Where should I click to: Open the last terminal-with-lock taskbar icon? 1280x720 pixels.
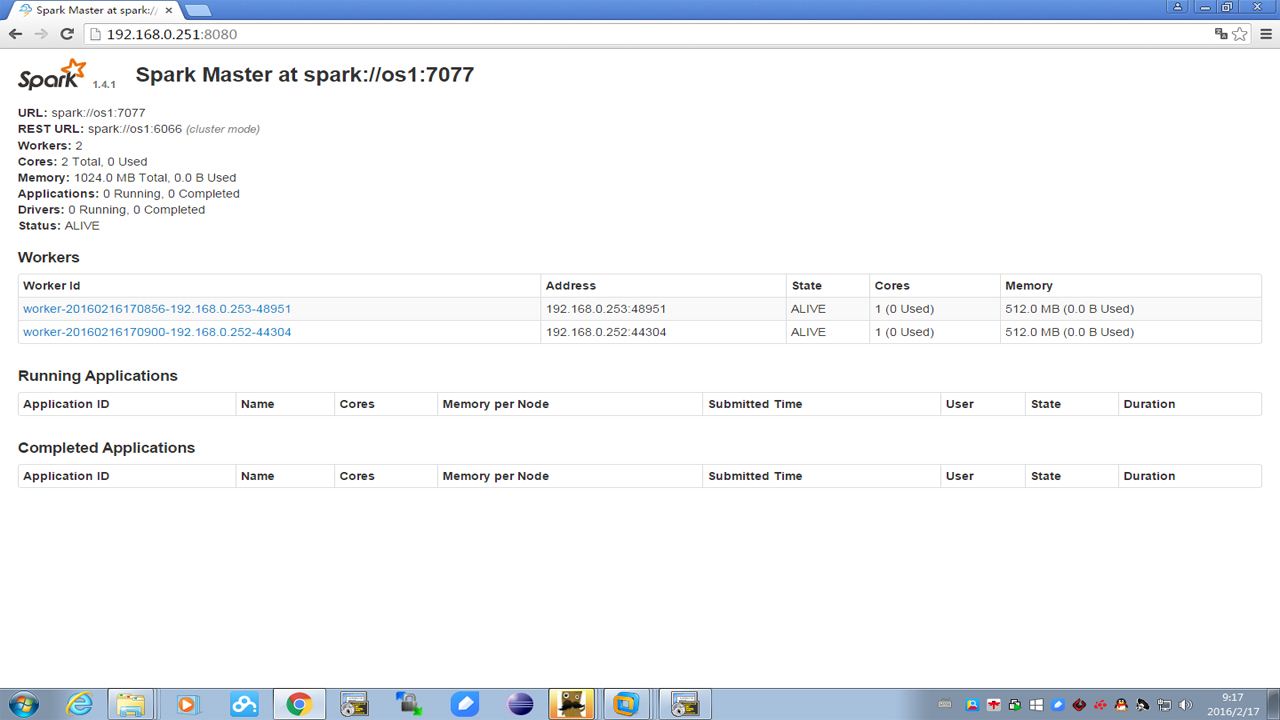(x=684, y=704)
